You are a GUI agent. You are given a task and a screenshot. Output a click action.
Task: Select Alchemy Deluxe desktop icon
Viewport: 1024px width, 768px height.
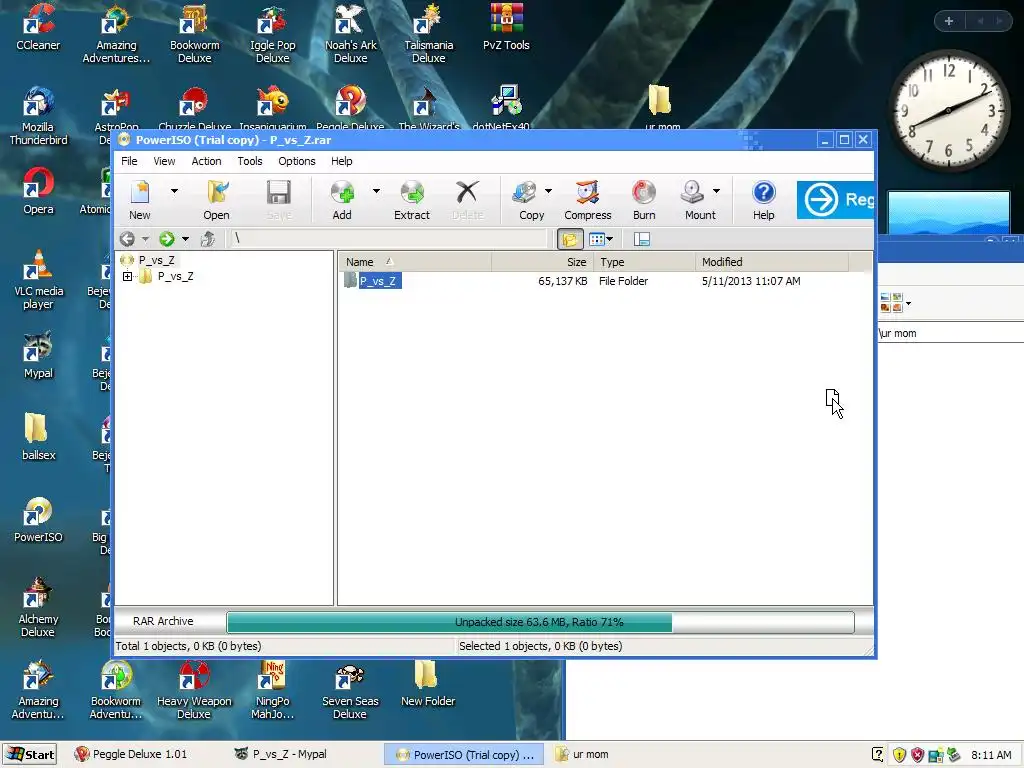(39, 607)
